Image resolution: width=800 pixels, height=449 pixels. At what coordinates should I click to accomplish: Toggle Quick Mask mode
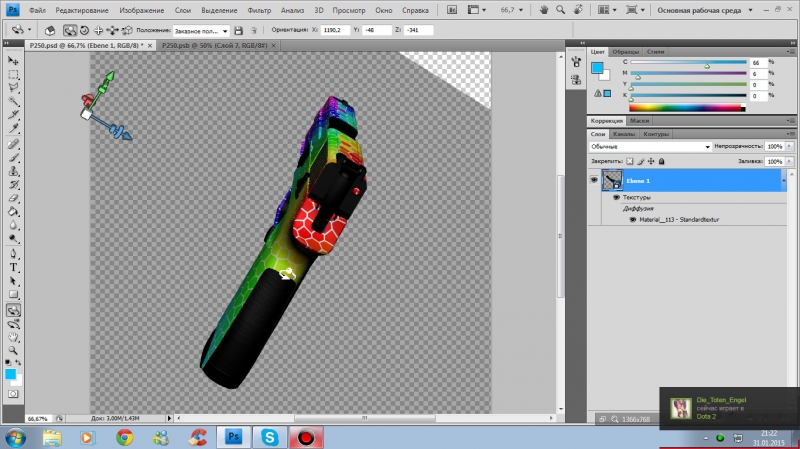coord(13,394)
